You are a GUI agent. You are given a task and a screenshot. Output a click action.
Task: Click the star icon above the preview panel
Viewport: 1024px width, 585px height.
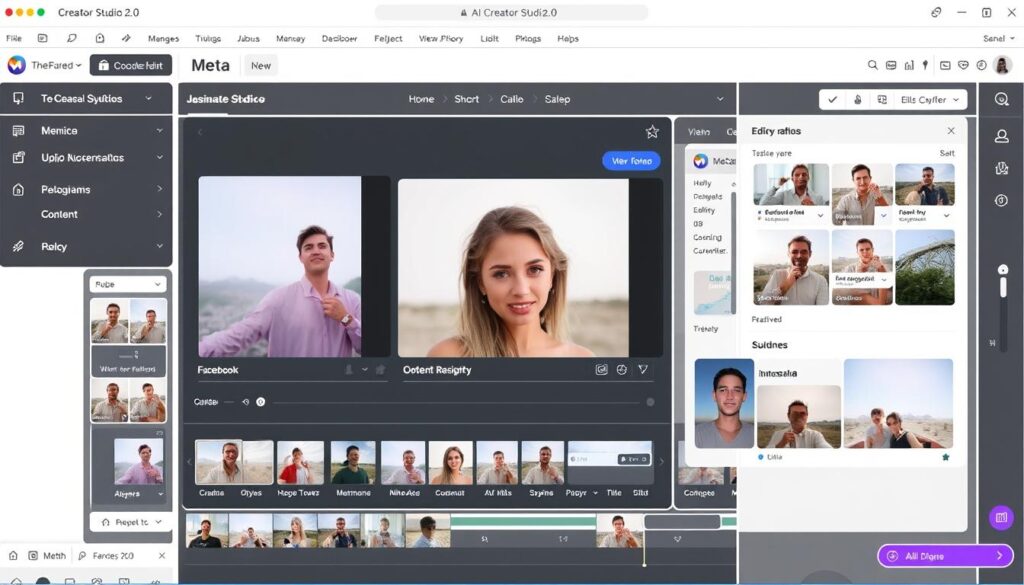pos(652,130)
